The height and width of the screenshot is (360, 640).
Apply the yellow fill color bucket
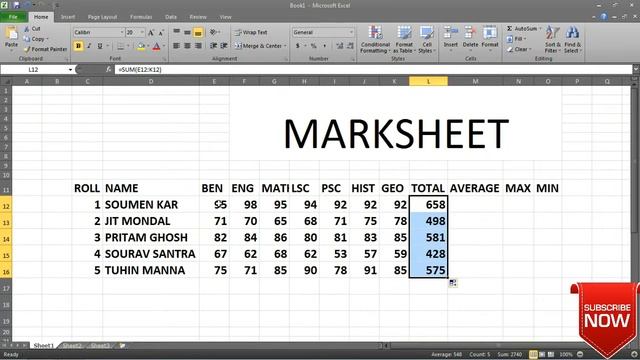point(141,47)
